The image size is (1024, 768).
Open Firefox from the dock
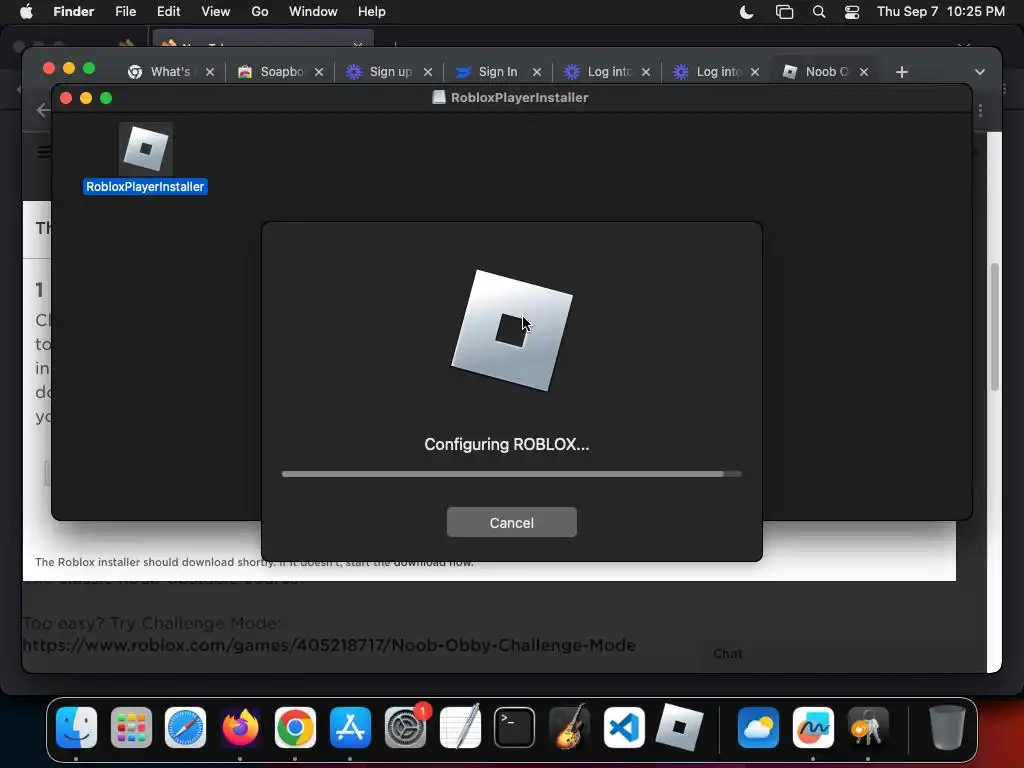240,727
